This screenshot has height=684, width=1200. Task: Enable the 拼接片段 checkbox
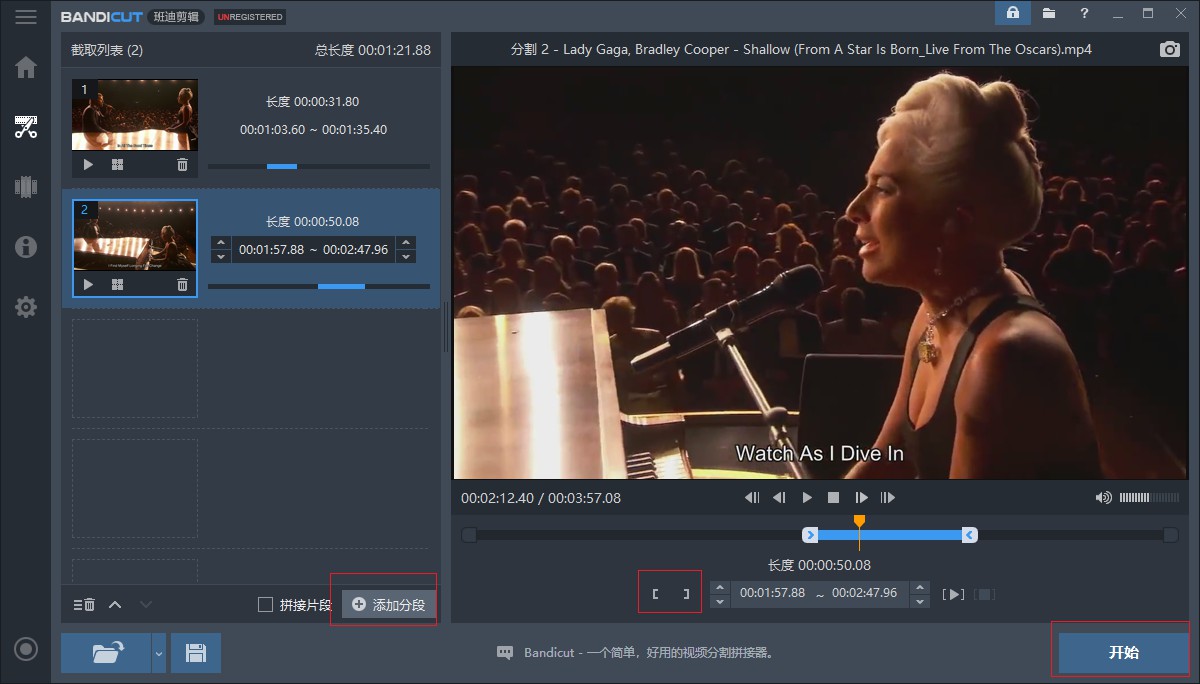(265, 604)
